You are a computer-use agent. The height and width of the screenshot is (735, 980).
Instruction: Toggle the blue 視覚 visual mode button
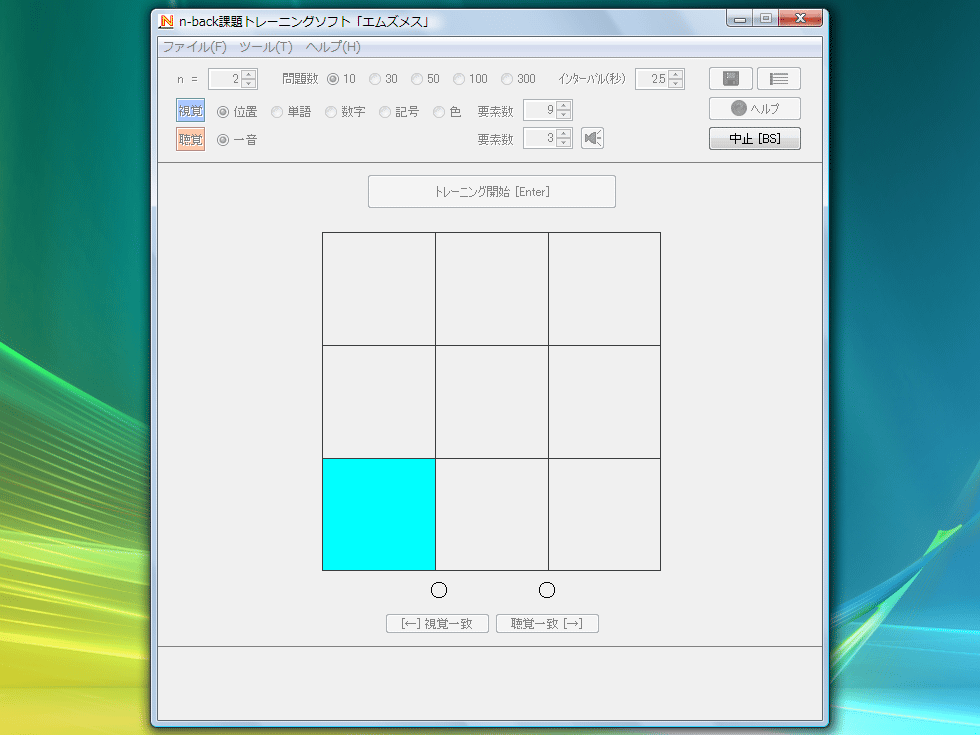point(190,111)
